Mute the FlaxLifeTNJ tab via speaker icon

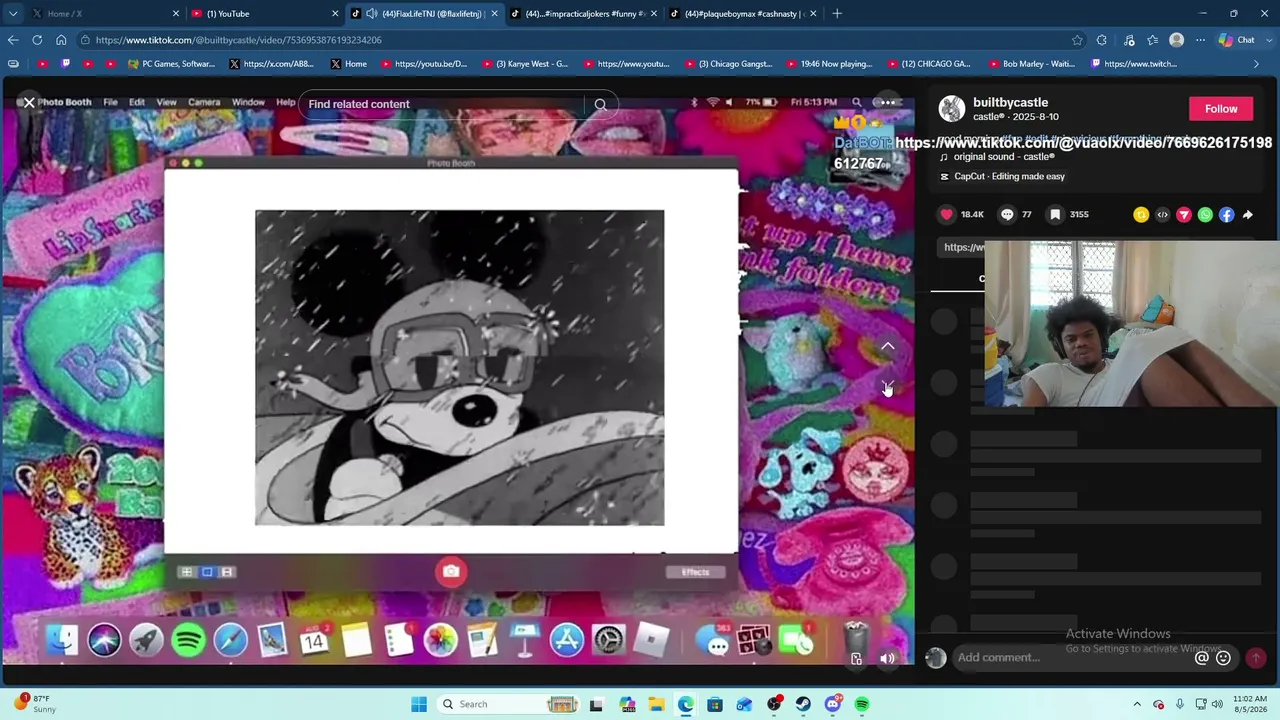371,13
